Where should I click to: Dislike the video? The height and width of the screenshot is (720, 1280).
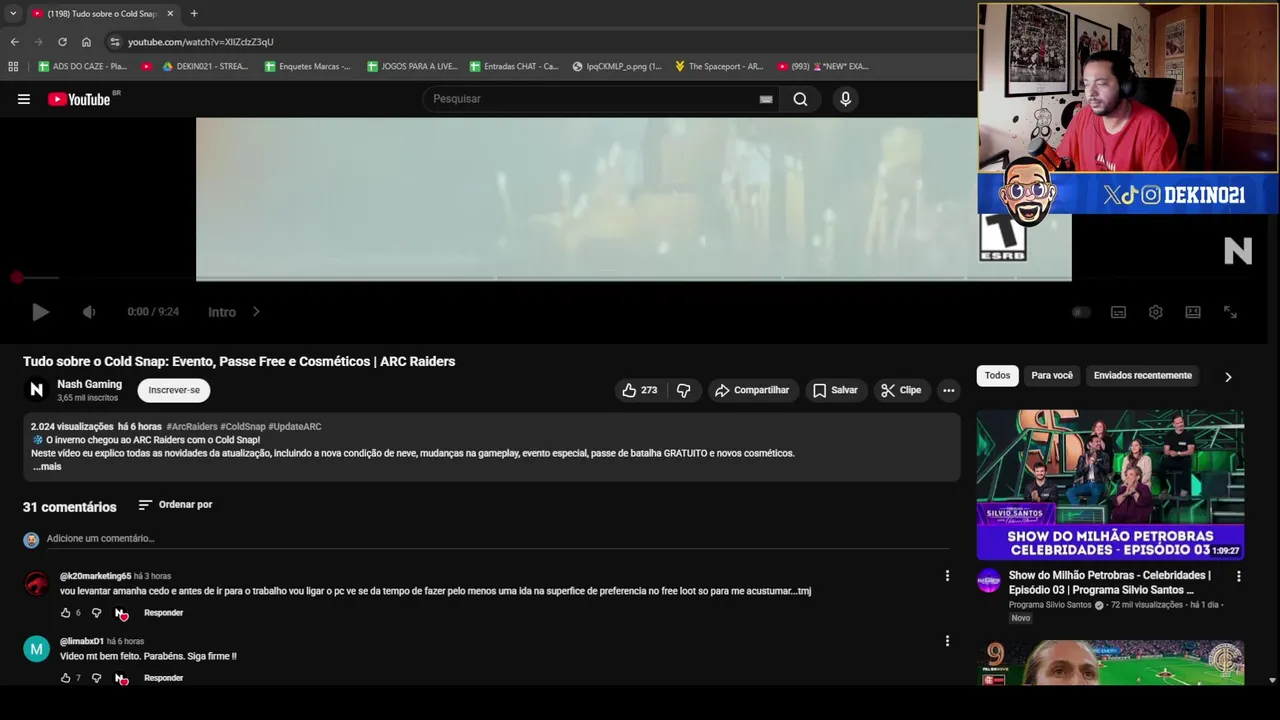(684, 390)
